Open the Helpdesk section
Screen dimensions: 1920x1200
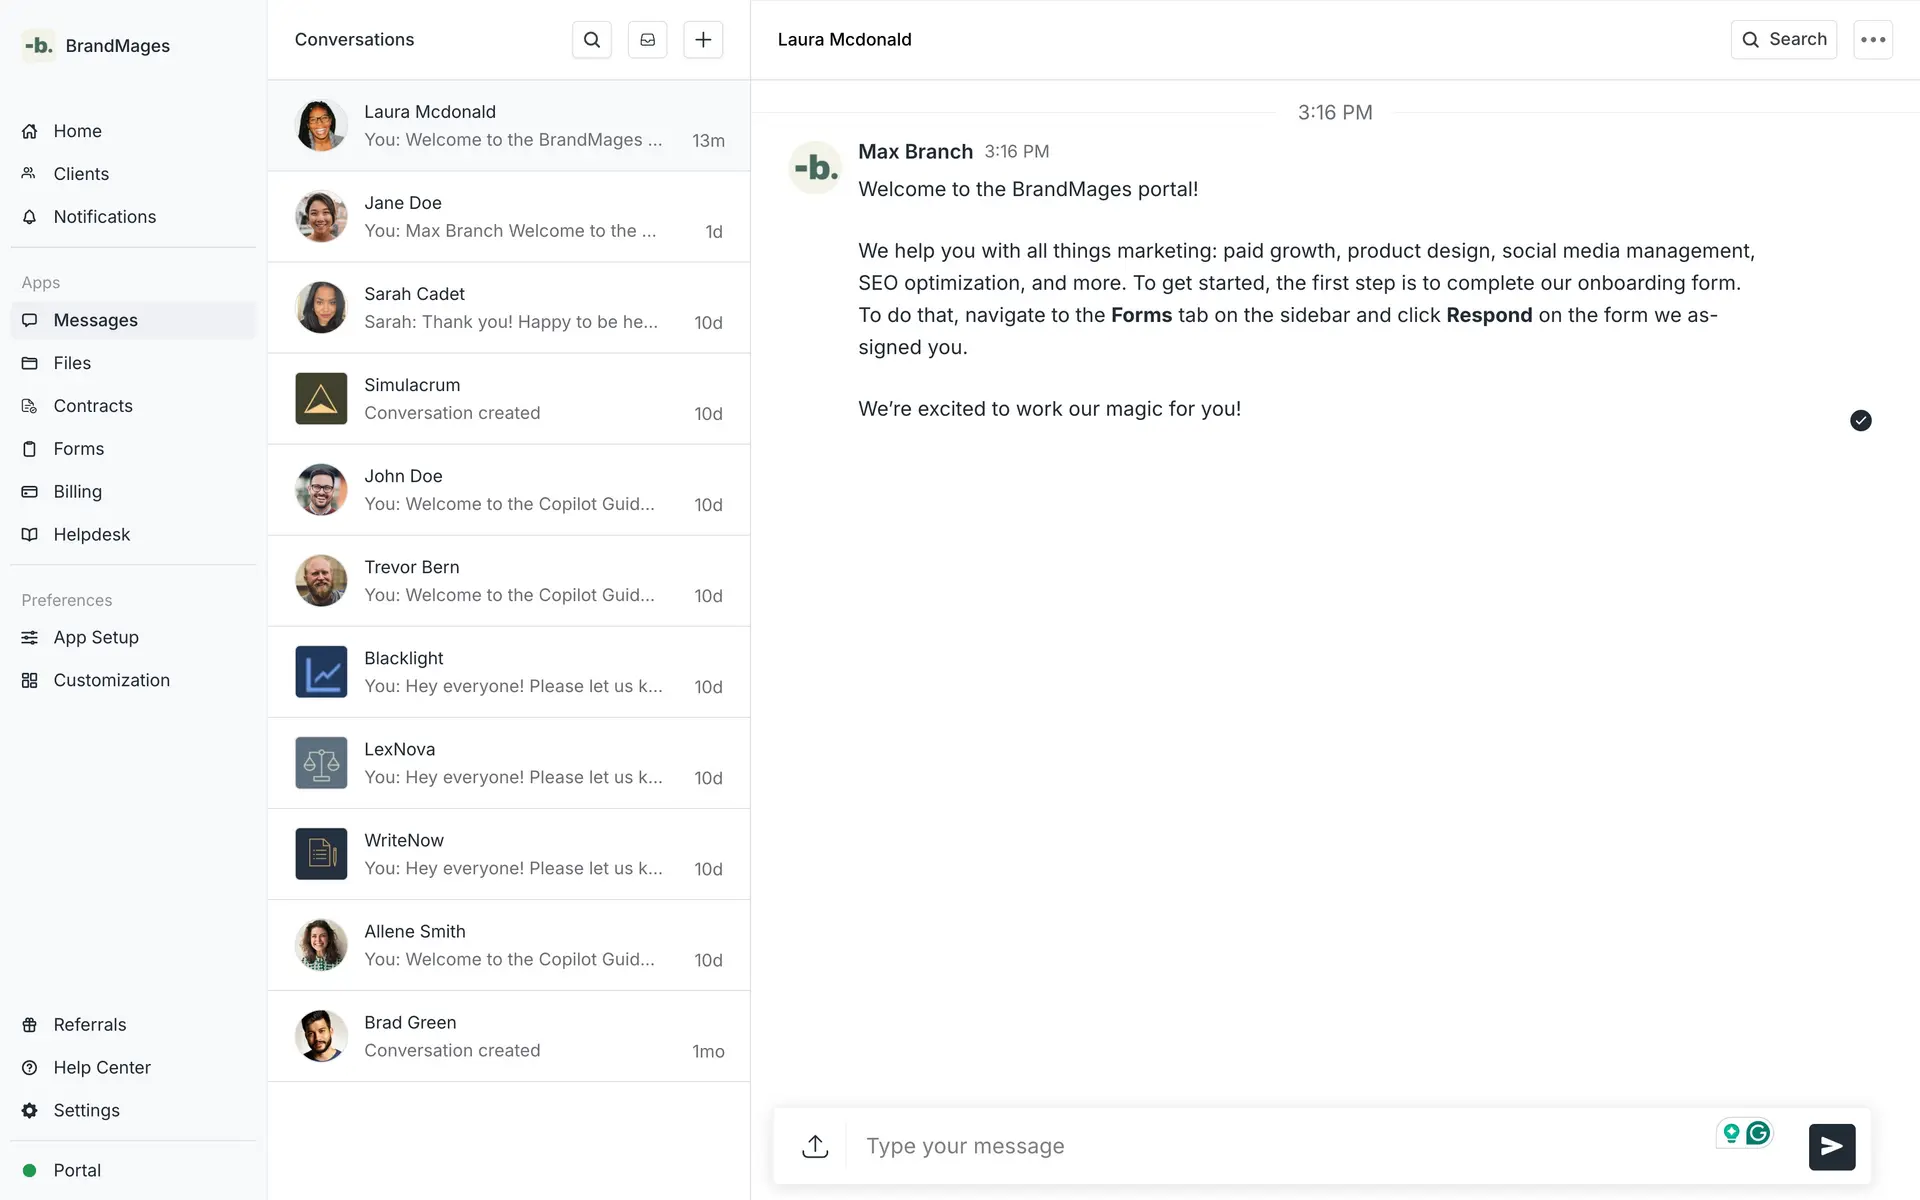91,534
